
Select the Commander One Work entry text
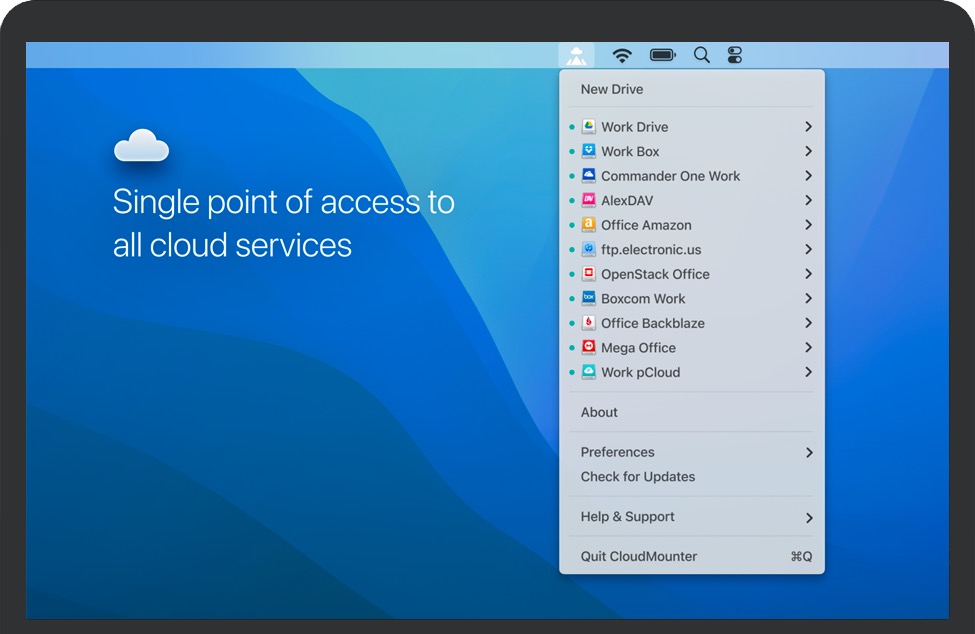(670, 176)
